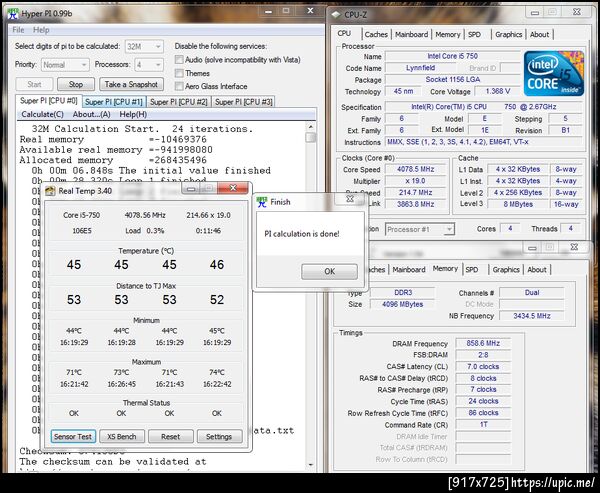
Task: Click the Take a Snapshot button
Action: [131, 84]
